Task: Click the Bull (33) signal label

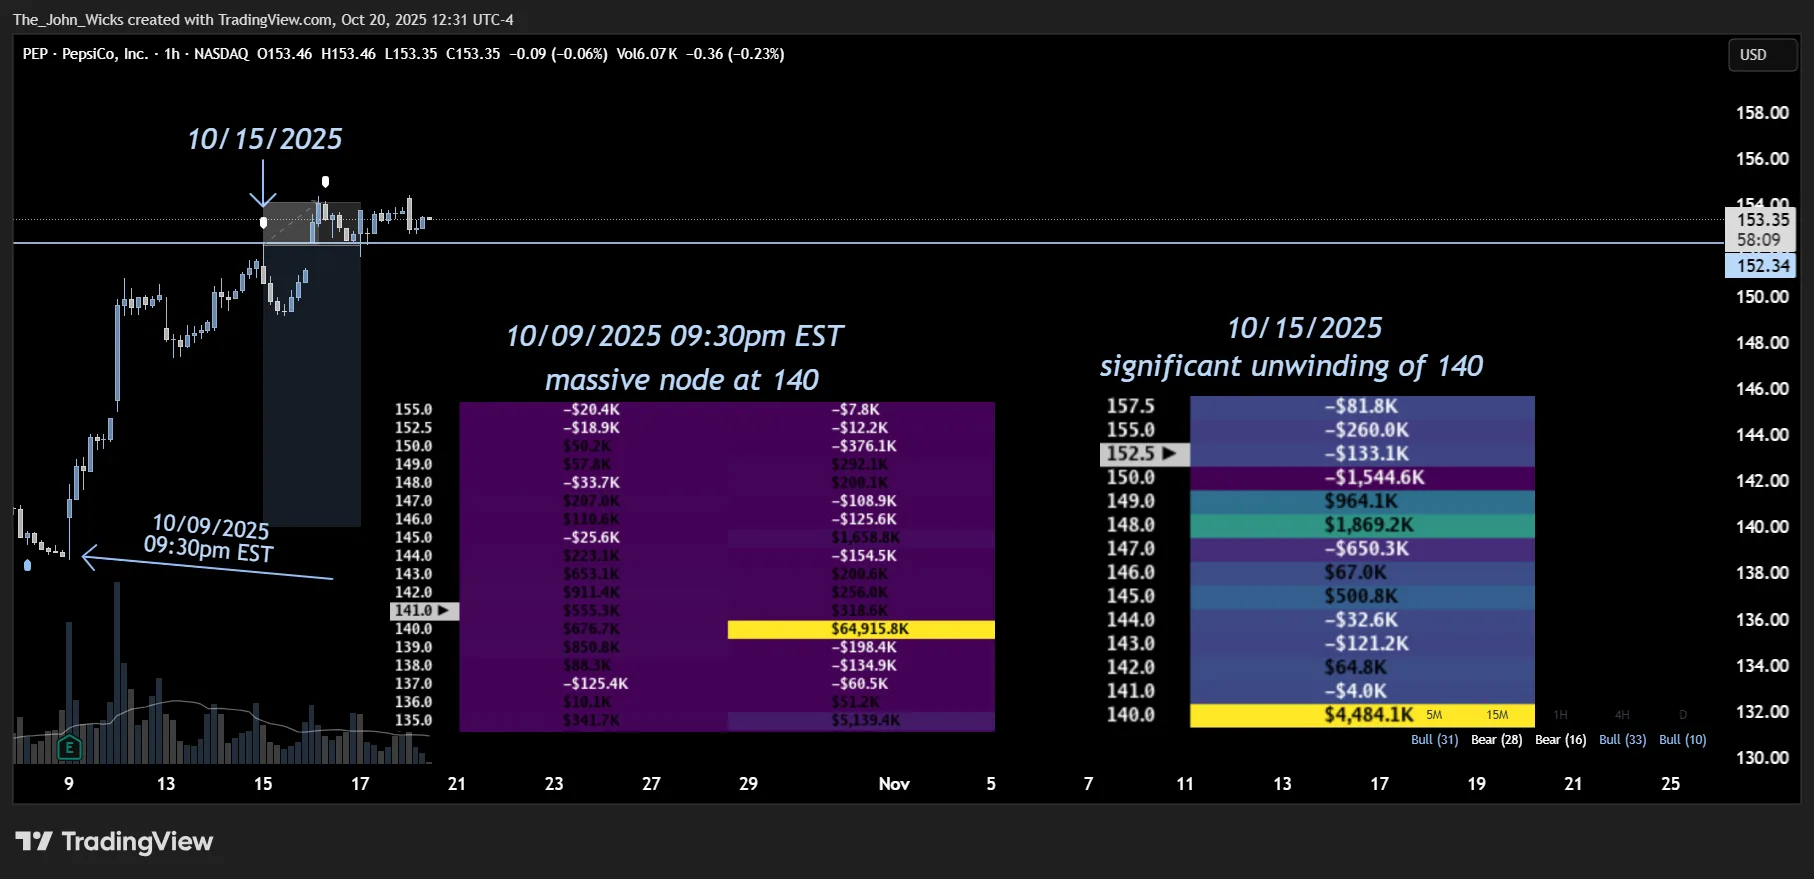Action: click(1622, 740)
